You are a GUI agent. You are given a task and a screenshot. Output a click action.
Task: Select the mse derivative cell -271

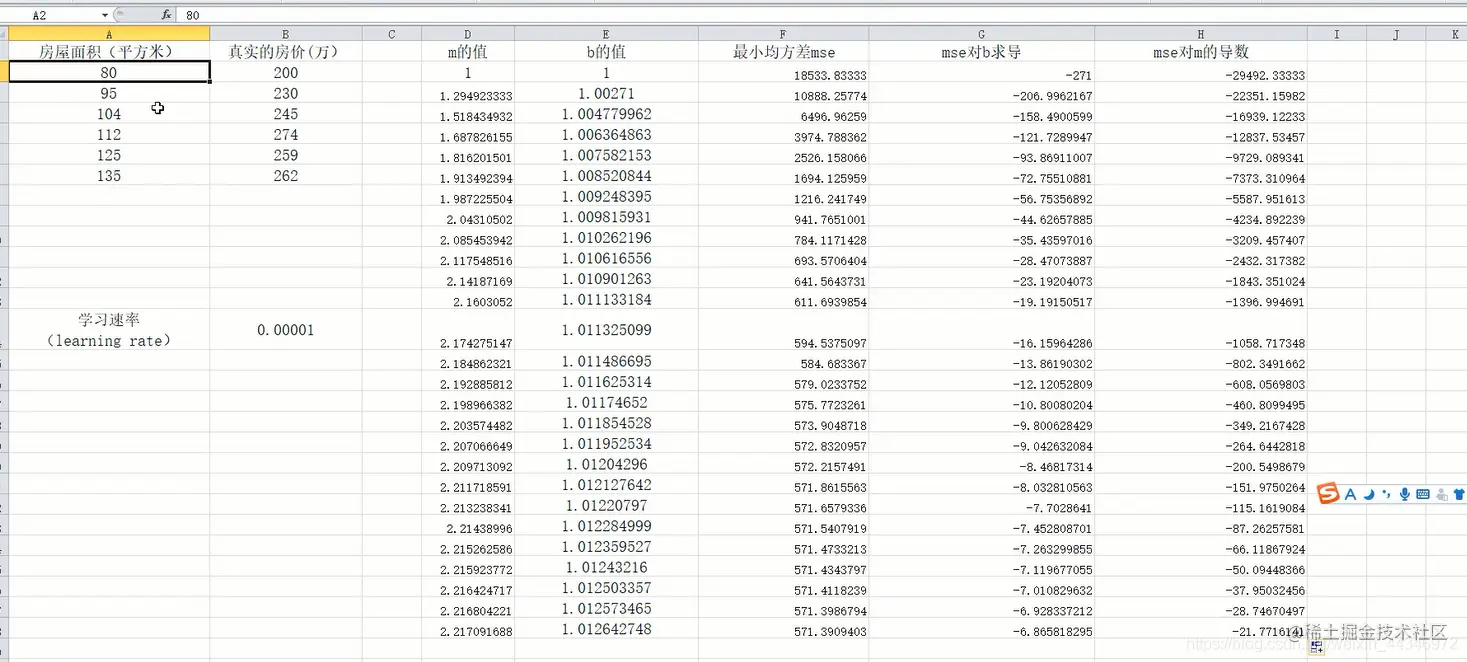click(x=982, y=74)
